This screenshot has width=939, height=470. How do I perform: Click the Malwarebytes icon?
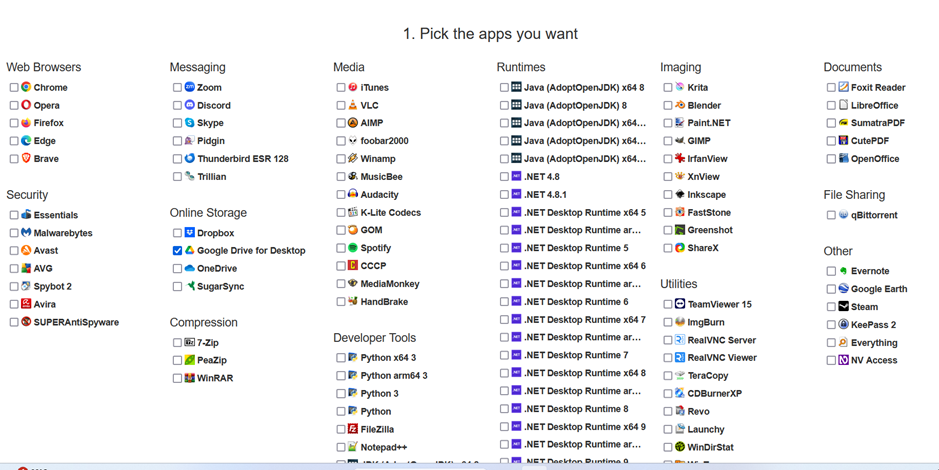tap(26, 233)
